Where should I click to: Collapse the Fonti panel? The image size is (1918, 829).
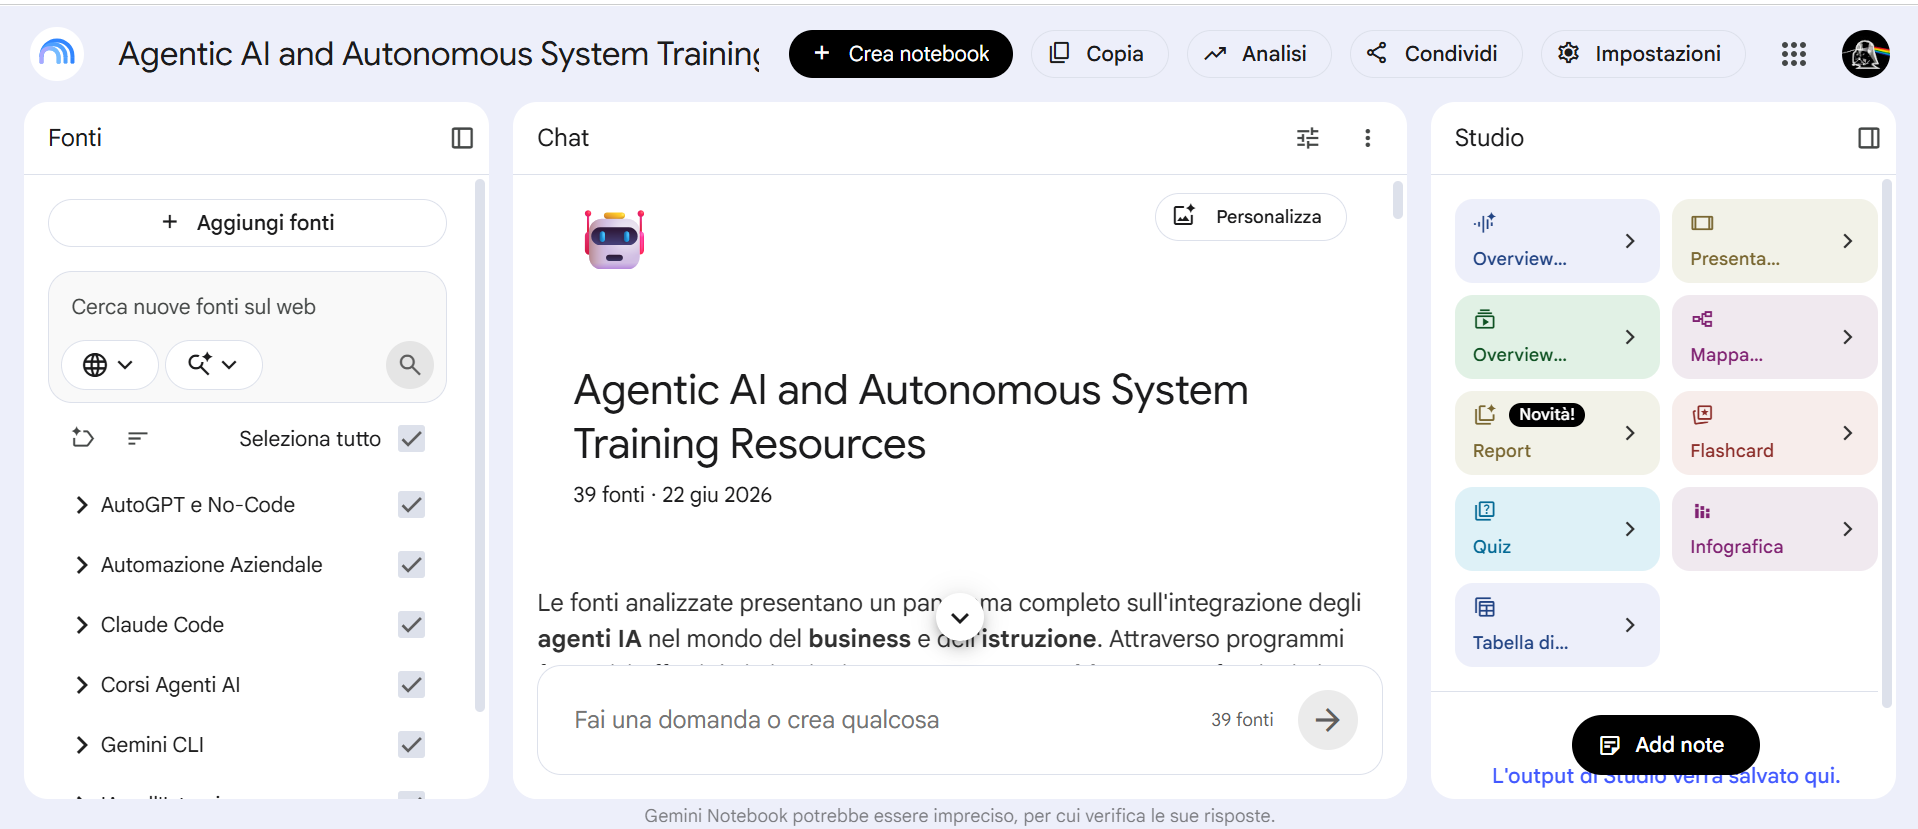point(462,138)
